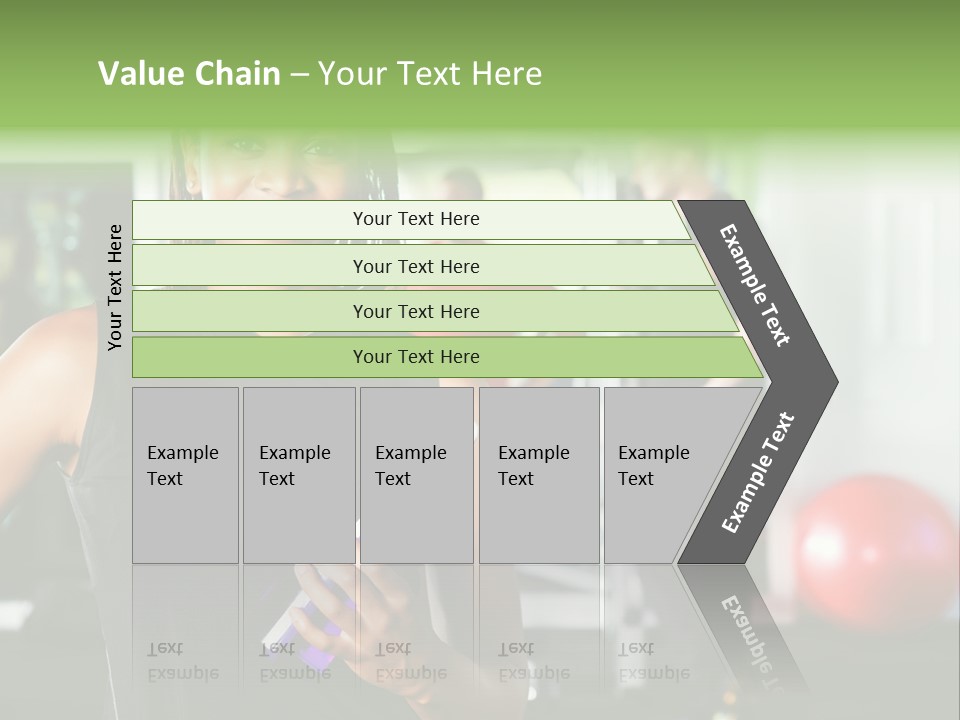
Task: Select "Your Text Here" in the slide title
Action: pos(429,74)
